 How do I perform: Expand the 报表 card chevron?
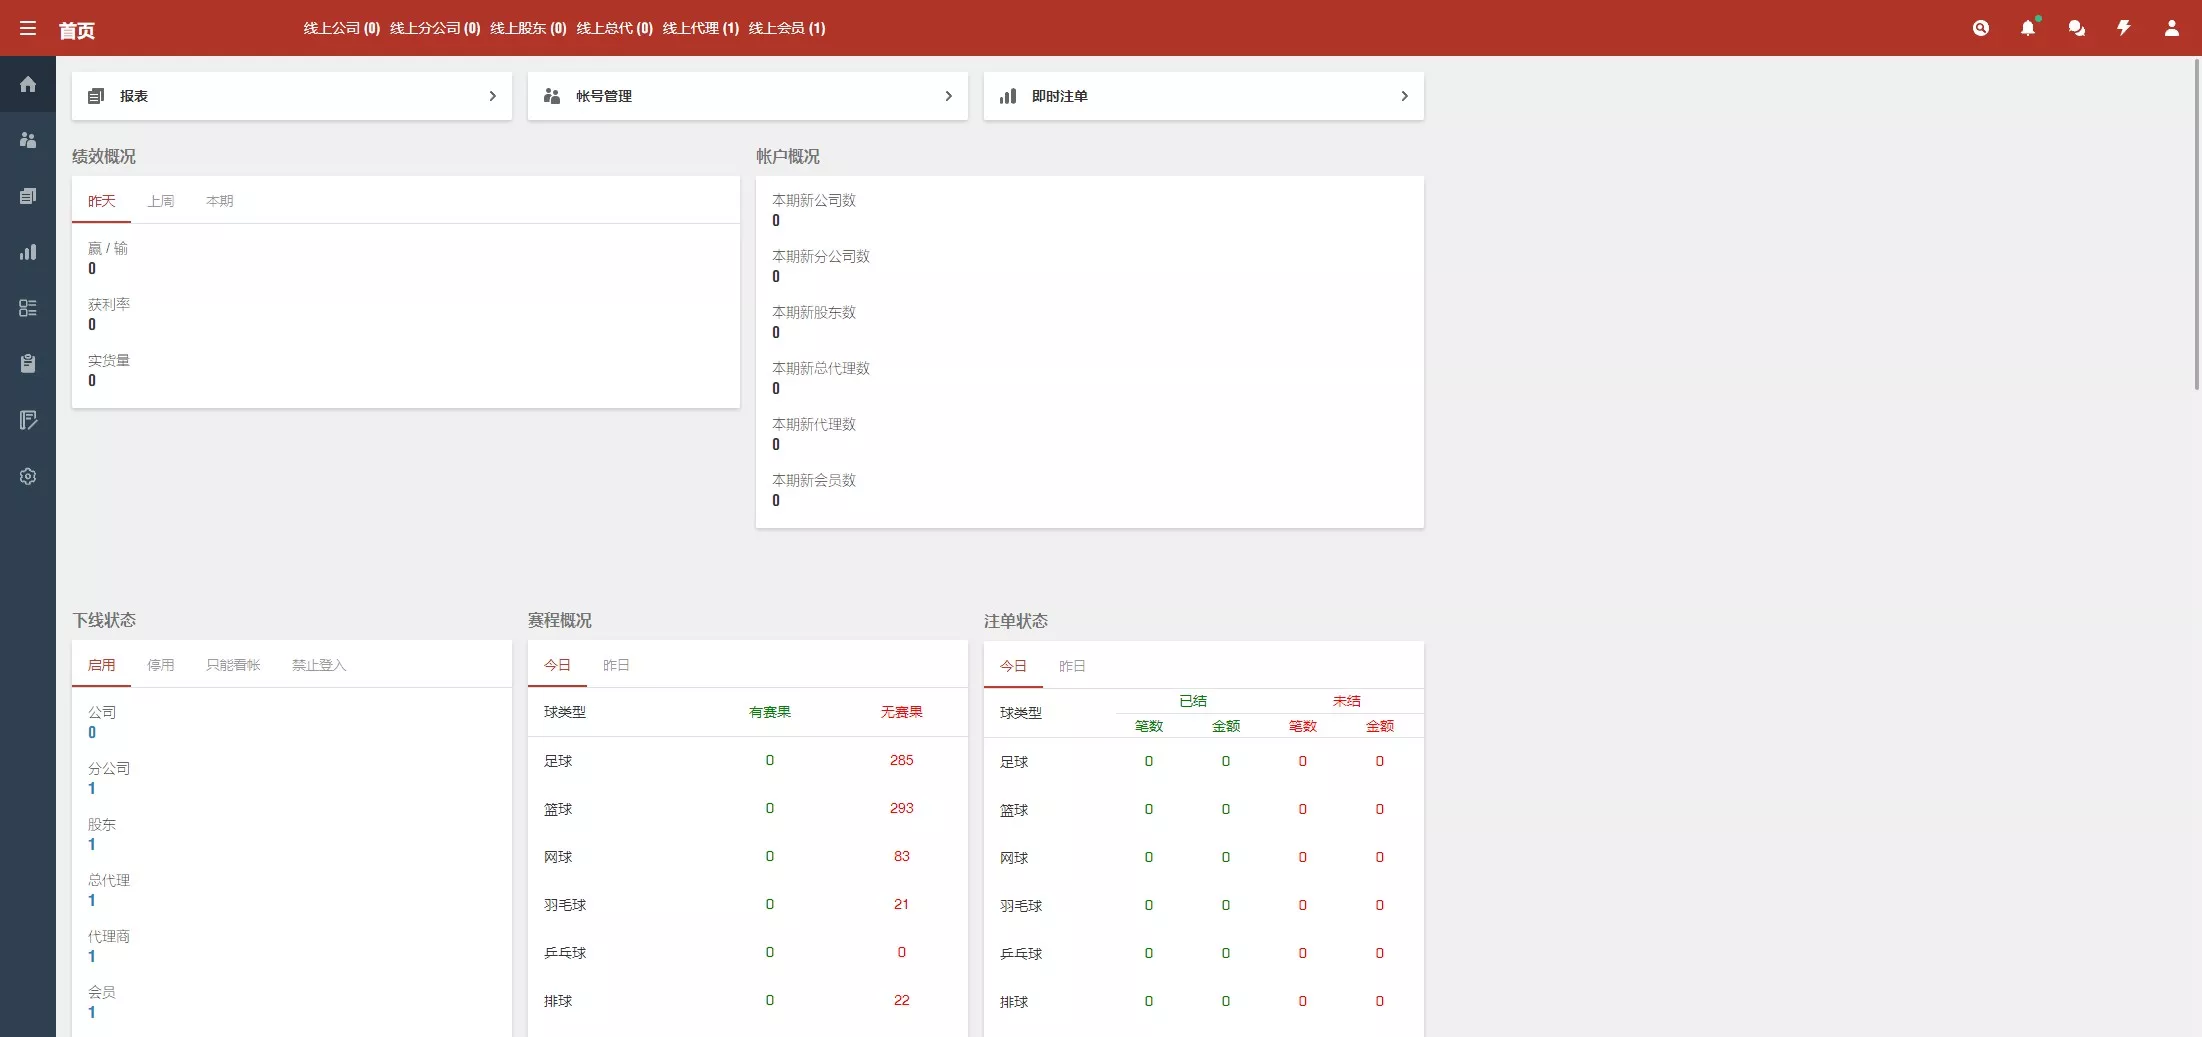(x=492, y=96)
